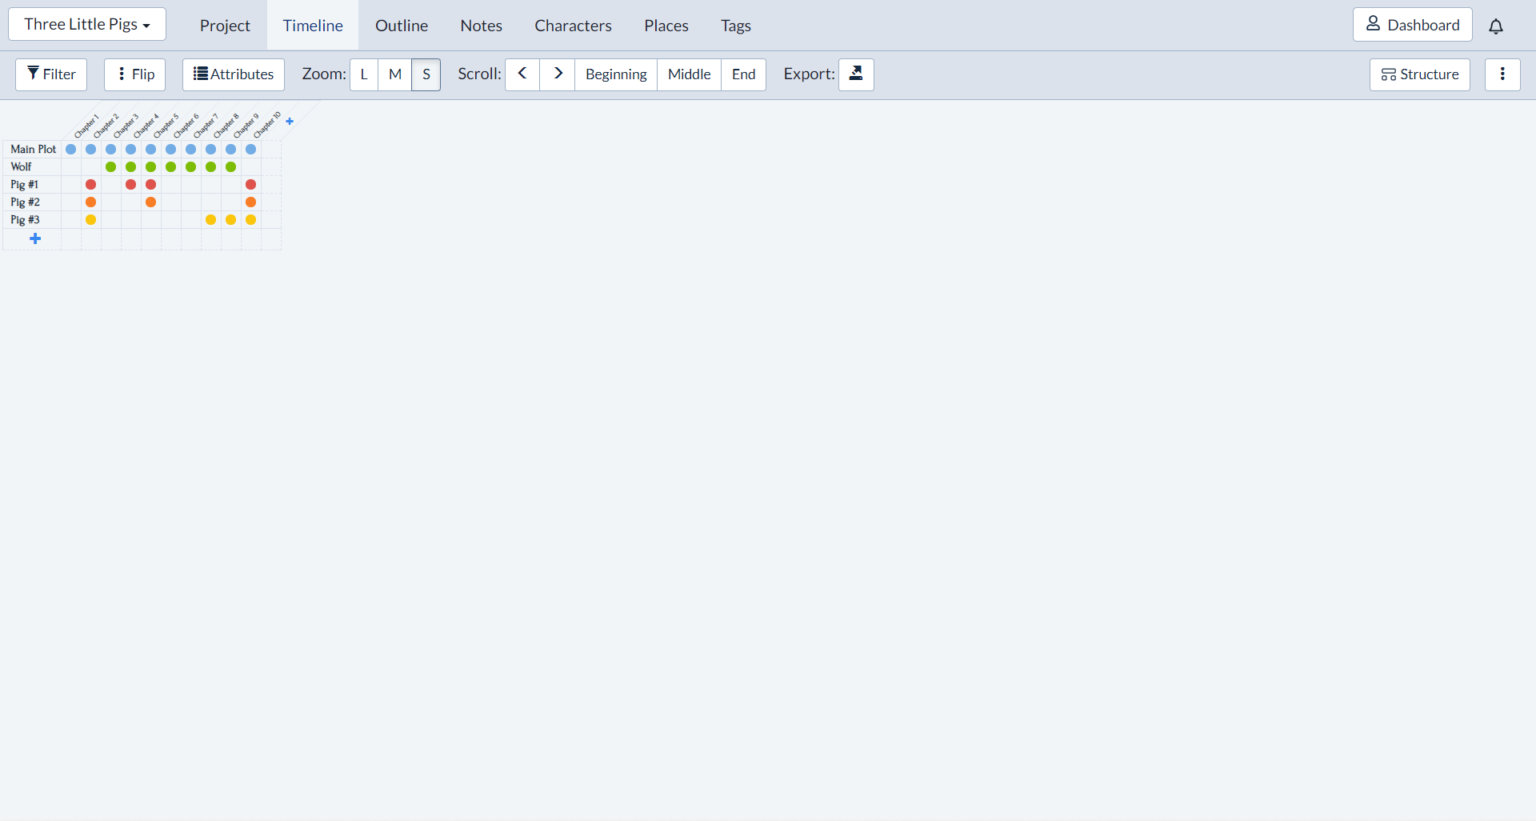Viewport: 1536px width, 821px height.
Task: Add a new chapter with the plus
Action: click(x=290, y=122)
